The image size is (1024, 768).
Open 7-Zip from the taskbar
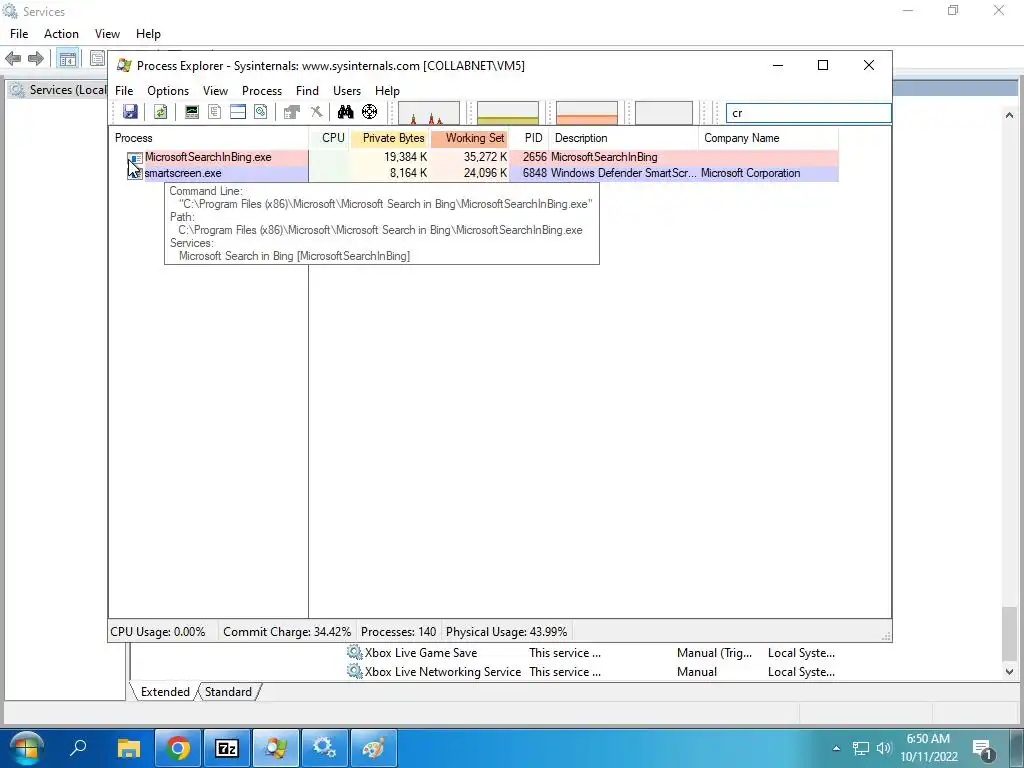[227, 748]
